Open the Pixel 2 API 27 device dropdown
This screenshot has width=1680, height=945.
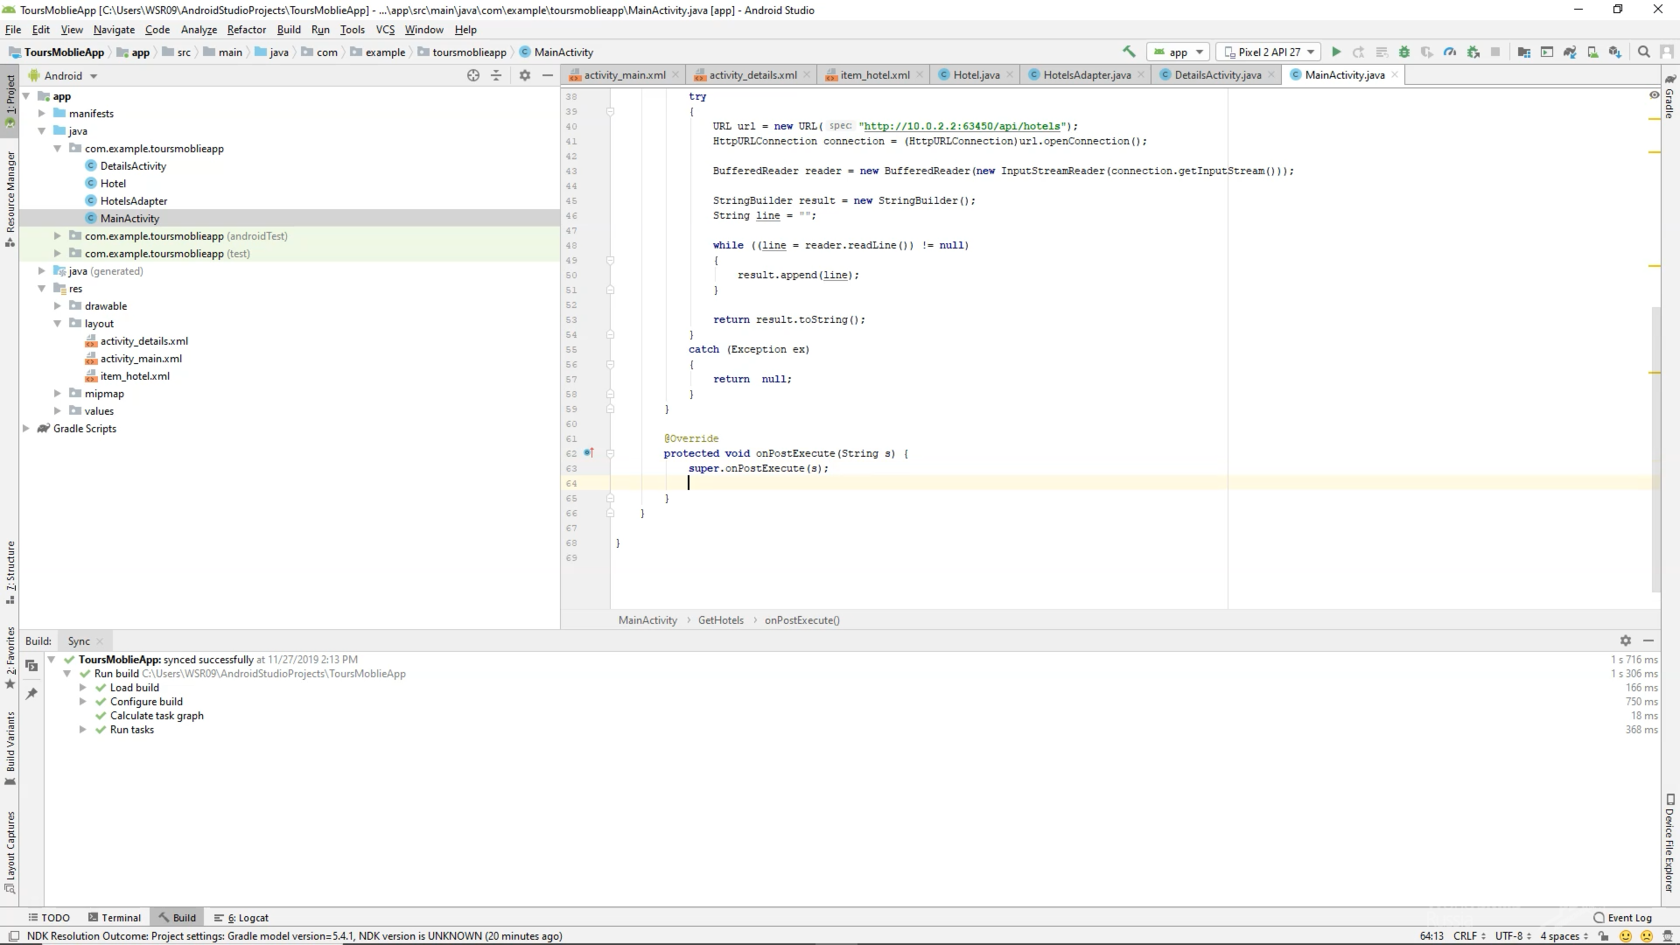click(1268, 52)
